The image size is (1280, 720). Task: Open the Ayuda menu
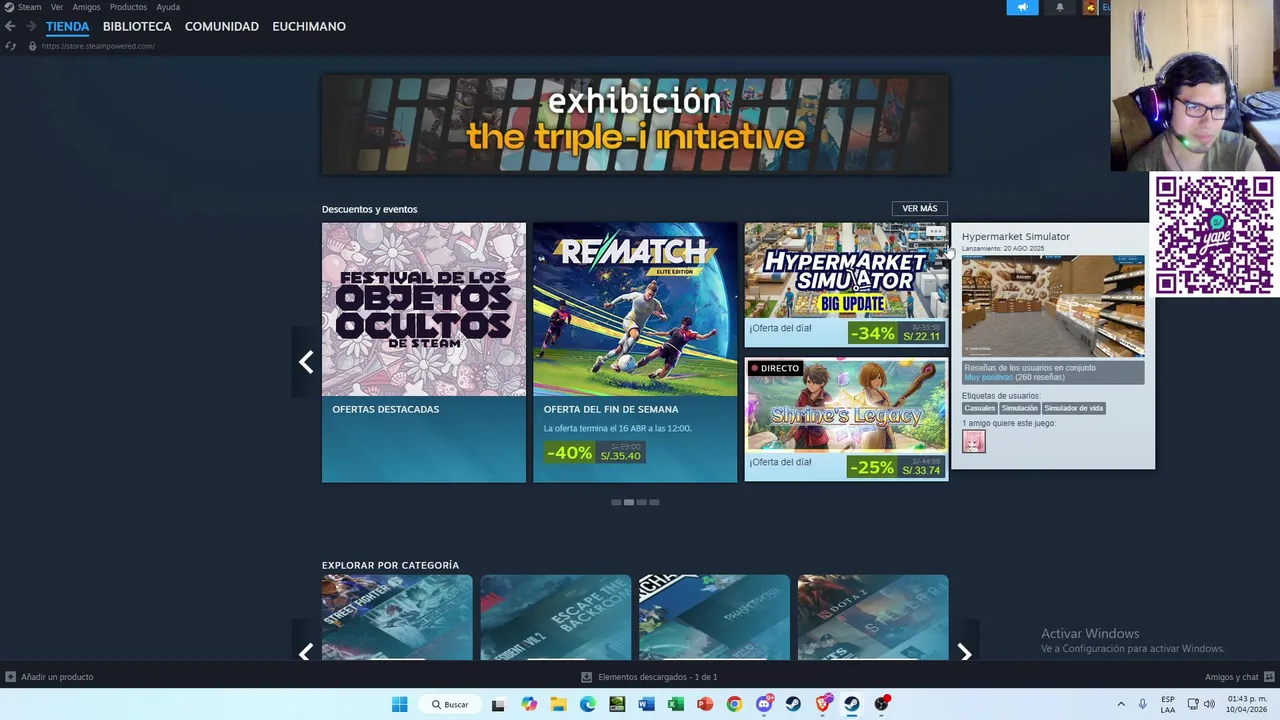[168, 7]
